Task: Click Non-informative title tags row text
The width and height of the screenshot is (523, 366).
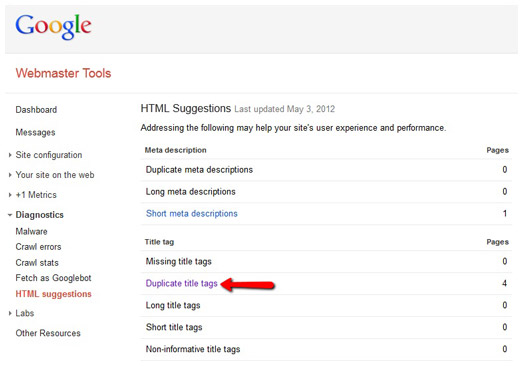Action: (x=193, y=349)
